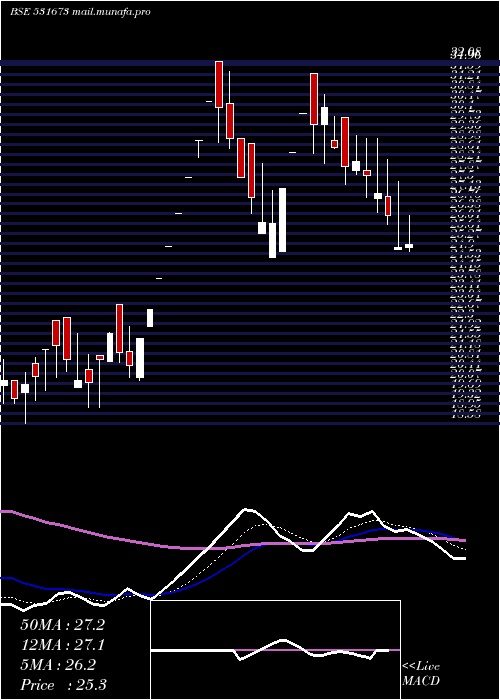500x700 pixels.
Task: Click the Price : 25.3 value
Action: 63,684
